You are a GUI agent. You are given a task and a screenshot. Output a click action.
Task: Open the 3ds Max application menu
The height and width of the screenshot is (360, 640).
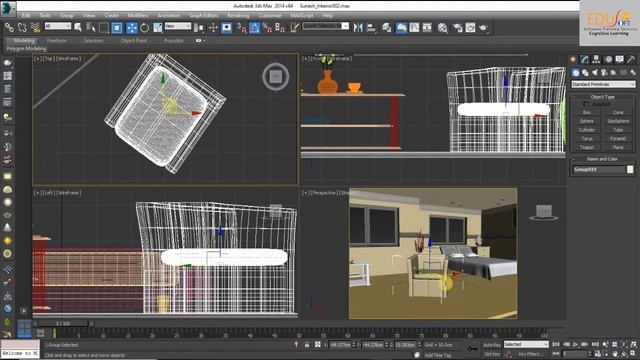(8, 8)
